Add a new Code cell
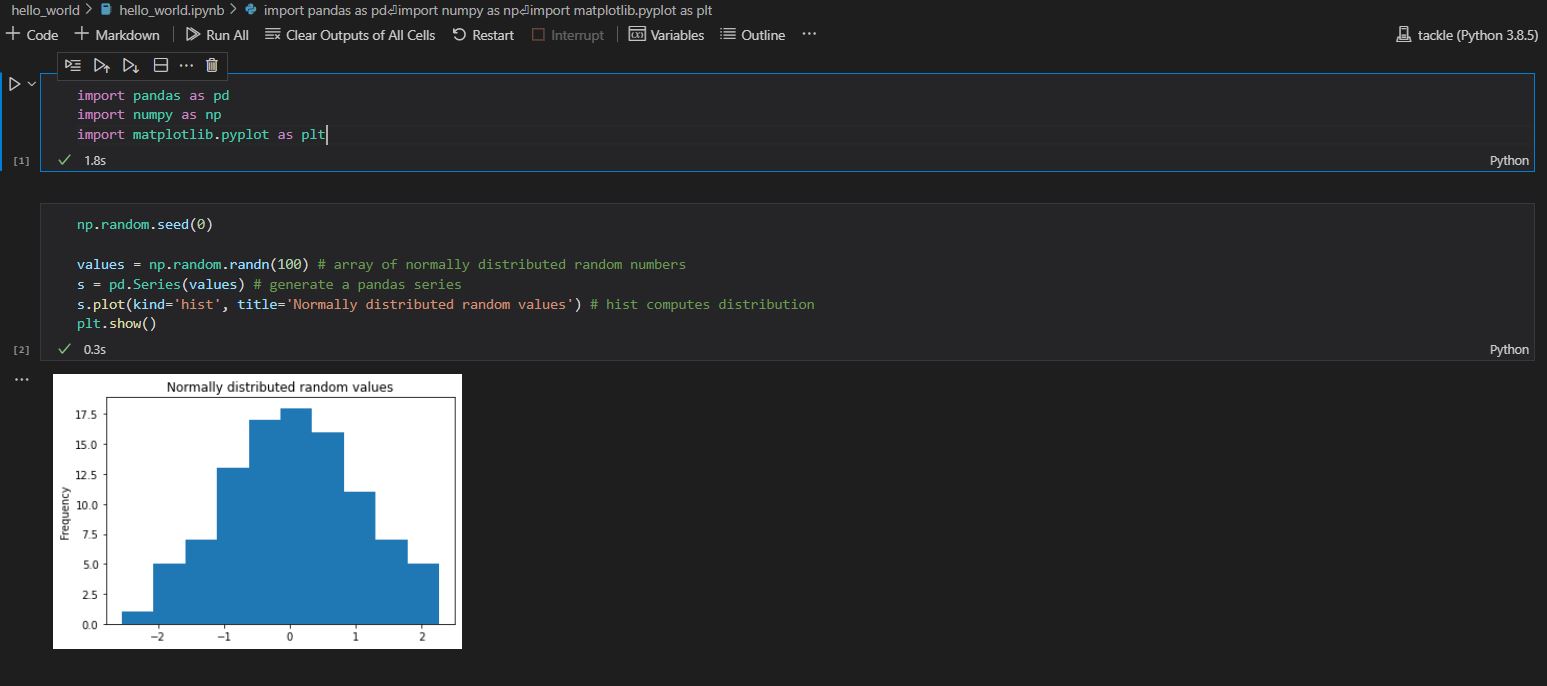 32,35
